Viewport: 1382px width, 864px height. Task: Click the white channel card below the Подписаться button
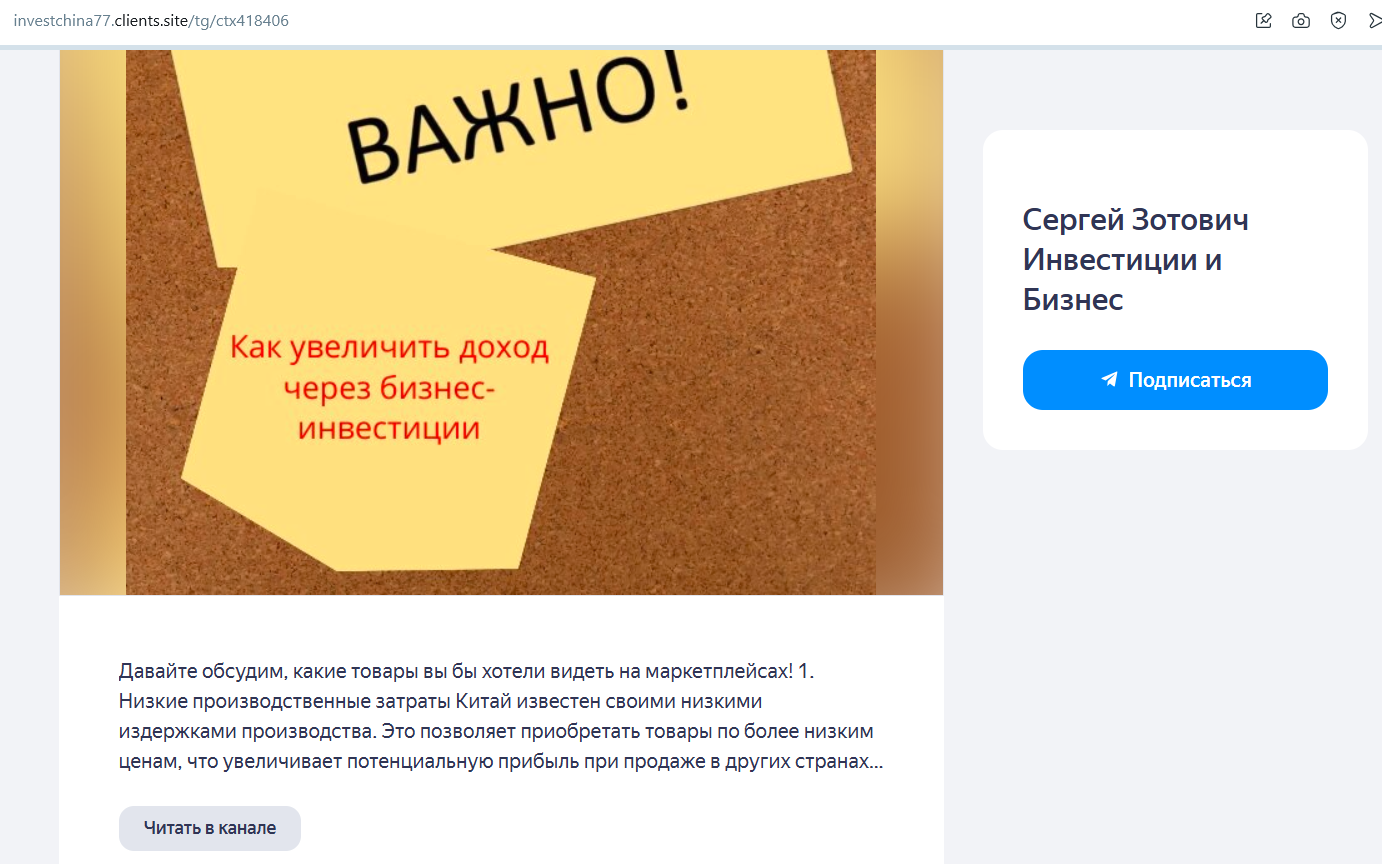click(1175, 430)
